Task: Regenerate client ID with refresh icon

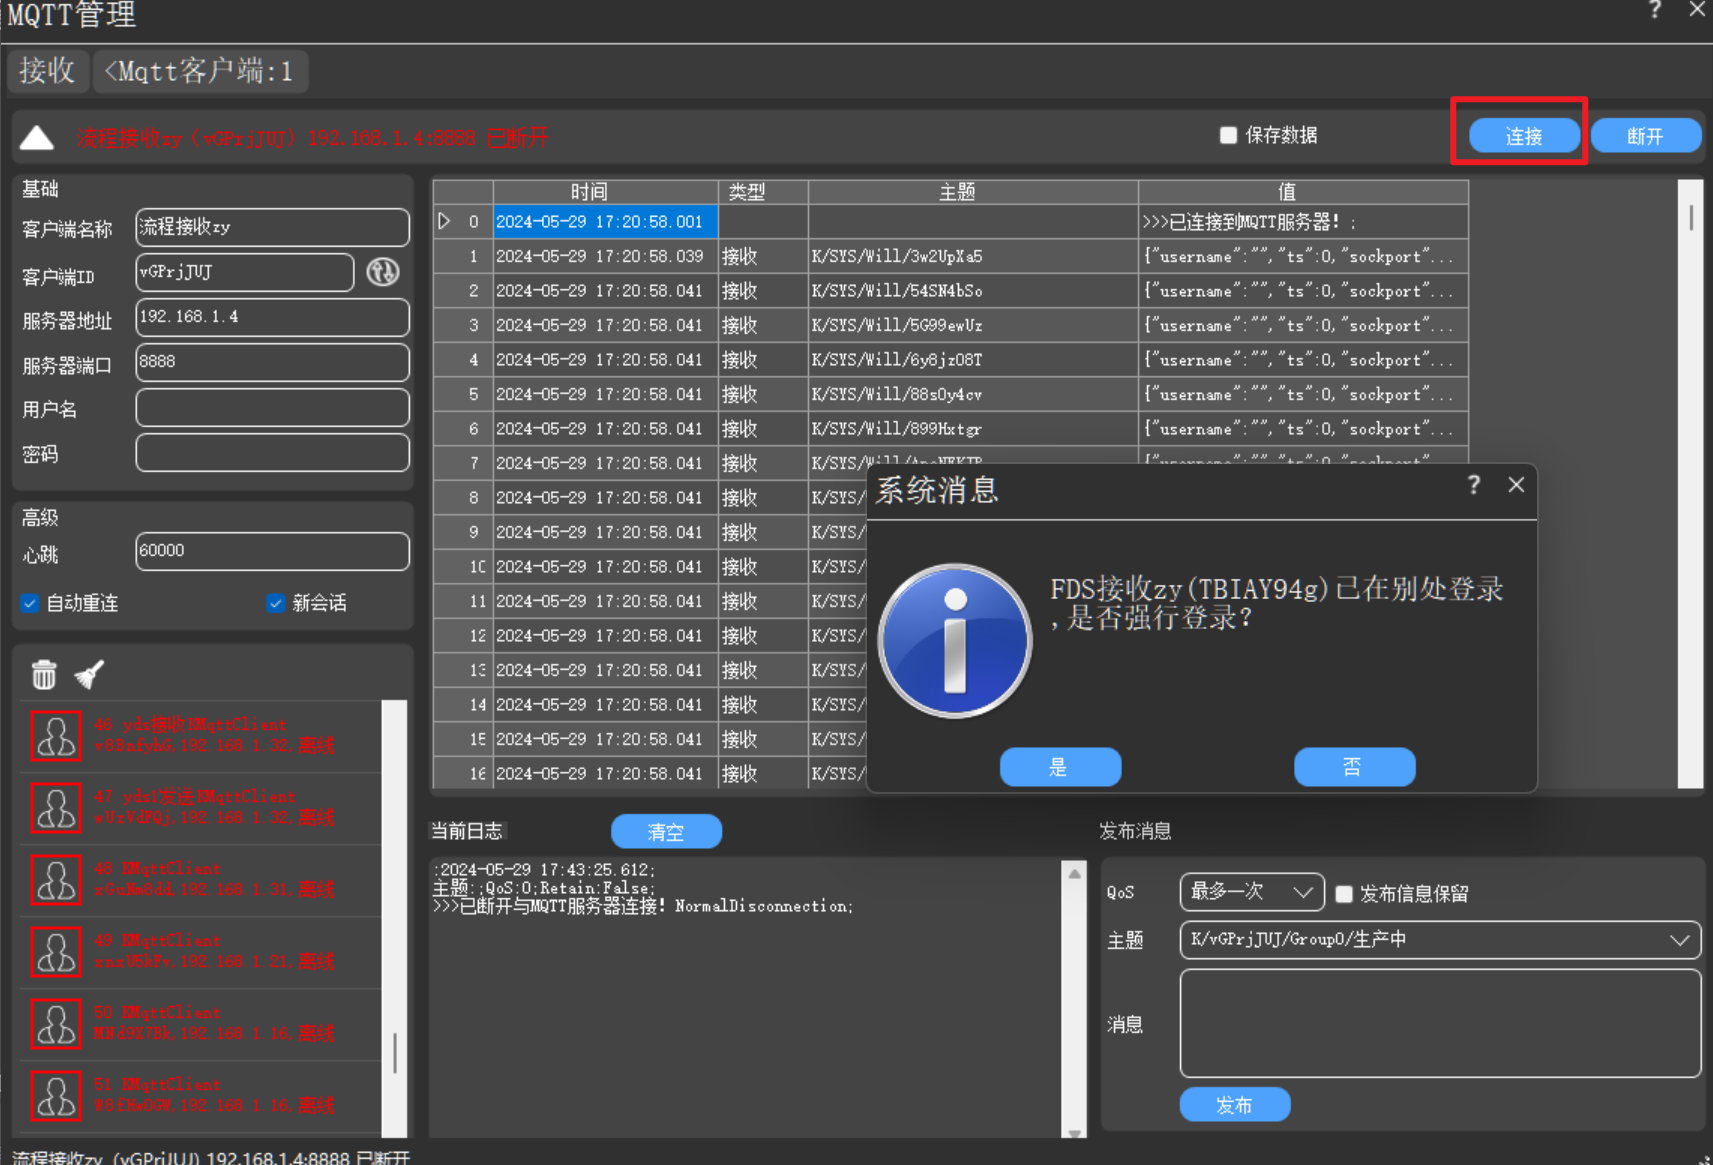Action: (x=383, y=272)
